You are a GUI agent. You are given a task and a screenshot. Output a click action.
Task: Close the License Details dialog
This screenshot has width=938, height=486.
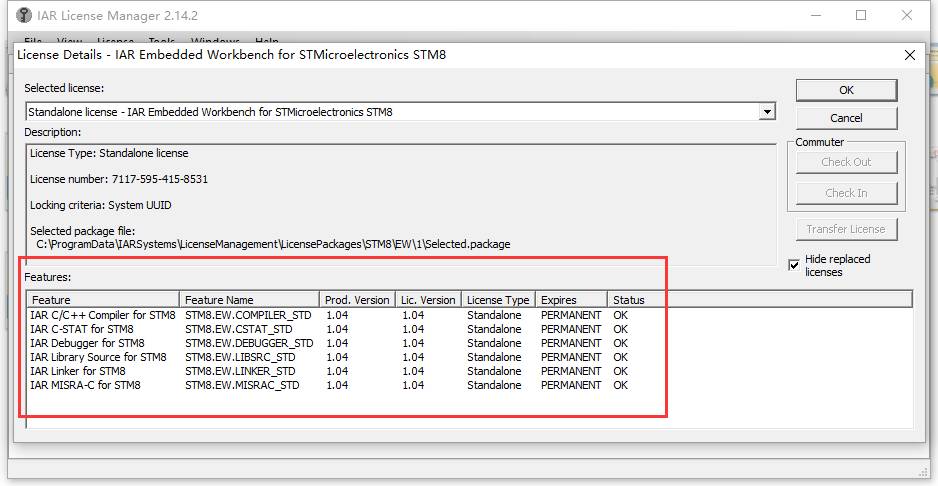(910, 56)
